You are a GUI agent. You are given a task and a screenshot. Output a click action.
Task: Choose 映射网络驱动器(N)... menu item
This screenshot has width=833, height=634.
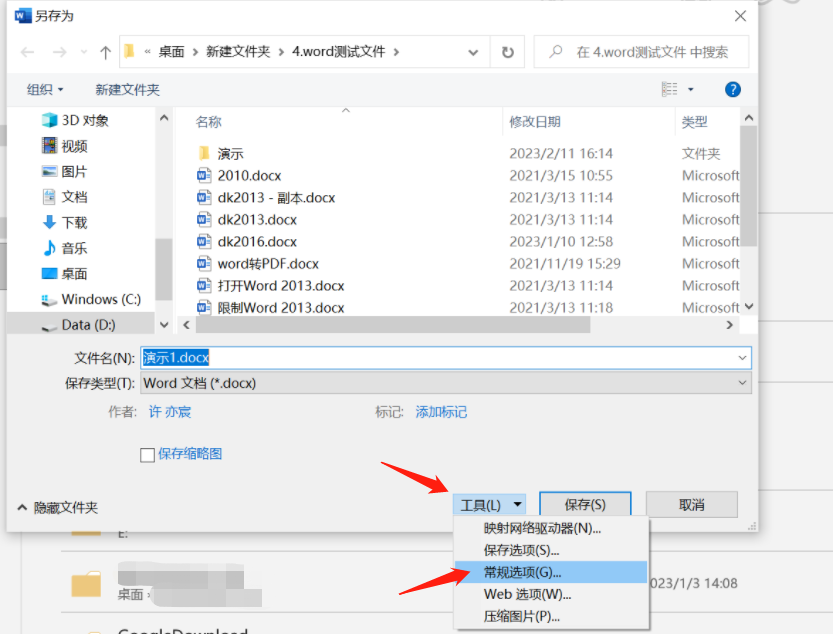(x=551, y=528)
